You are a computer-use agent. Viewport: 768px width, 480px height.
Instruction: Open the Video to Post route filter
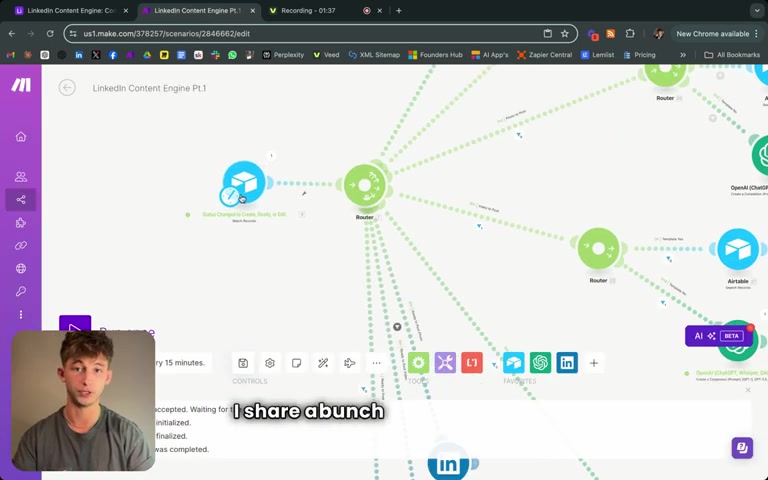click(480, 226)
